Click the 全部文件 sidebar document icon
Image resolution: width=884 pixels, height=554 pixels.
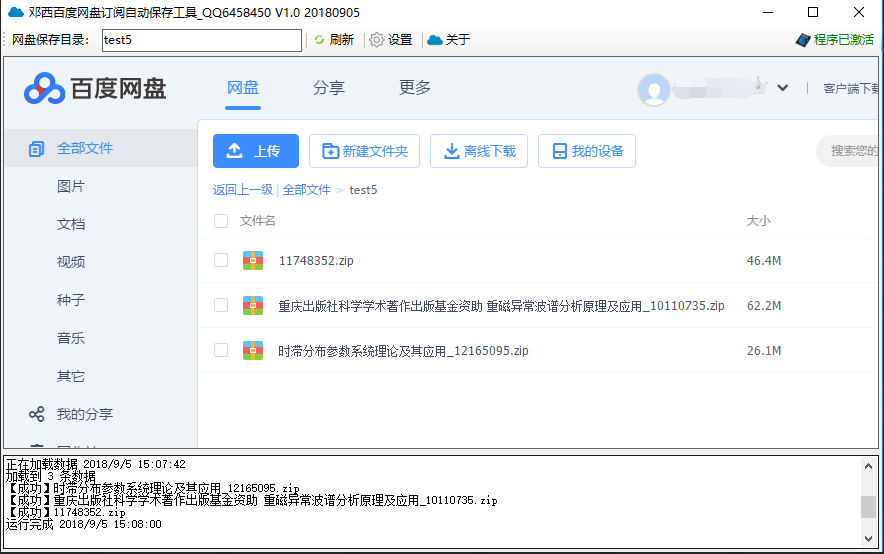point(36,149)
